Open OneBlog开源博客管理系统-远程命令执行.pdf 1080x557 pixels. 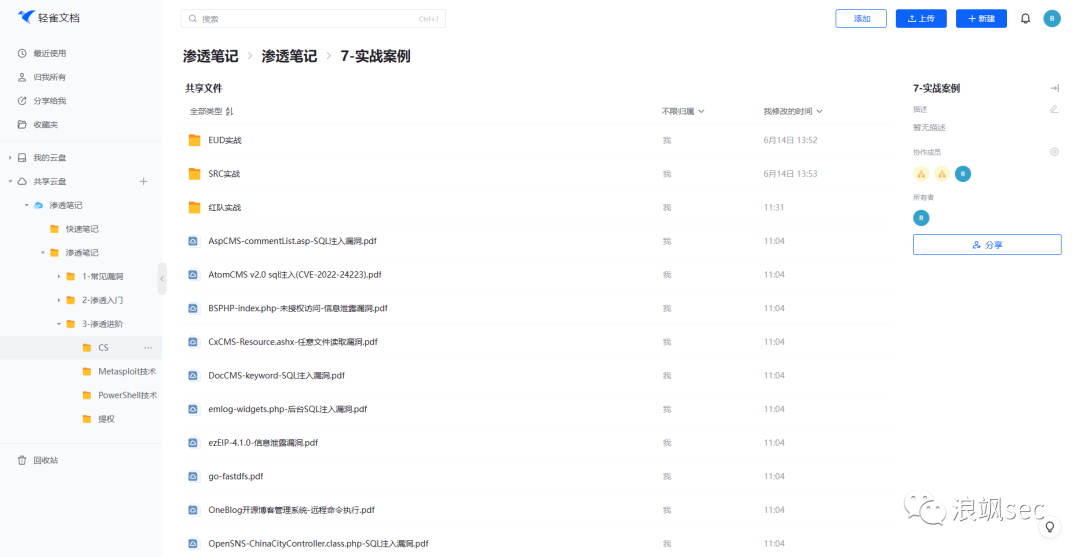click(x=291, y=510)
